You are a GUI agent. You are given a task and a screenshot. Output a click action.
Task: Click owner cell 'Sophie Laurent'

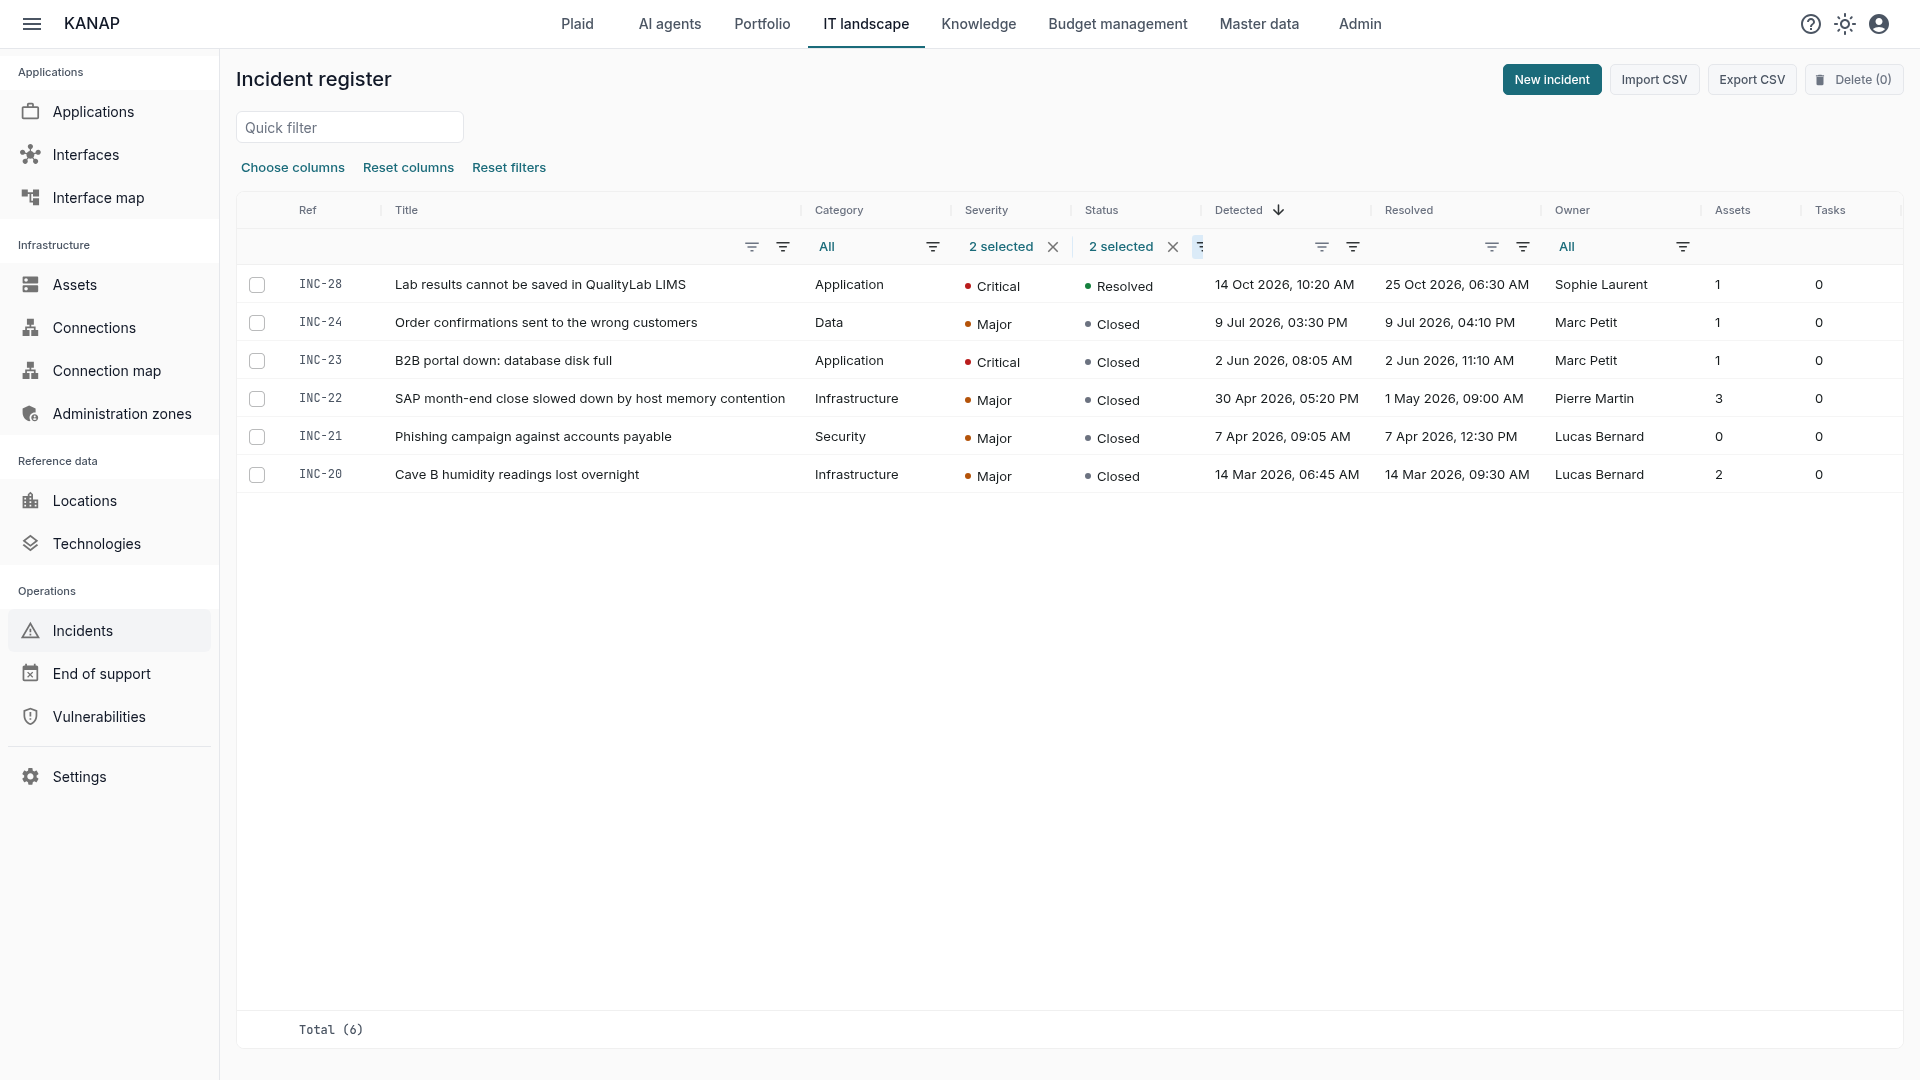click(x=1601, y=285)
